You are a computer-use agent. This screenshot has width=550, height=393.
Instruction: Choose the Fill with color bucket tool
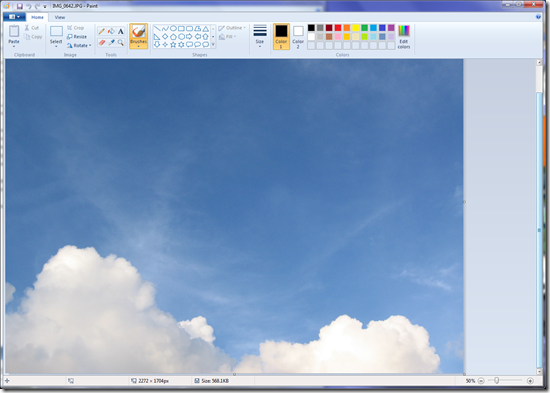(x=111, y=31)
